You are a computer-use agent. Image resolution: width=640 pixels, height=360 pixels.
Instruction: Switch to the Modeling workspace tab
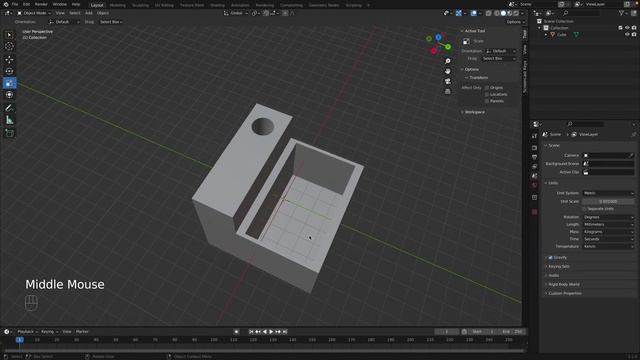(x=118, y=5)
